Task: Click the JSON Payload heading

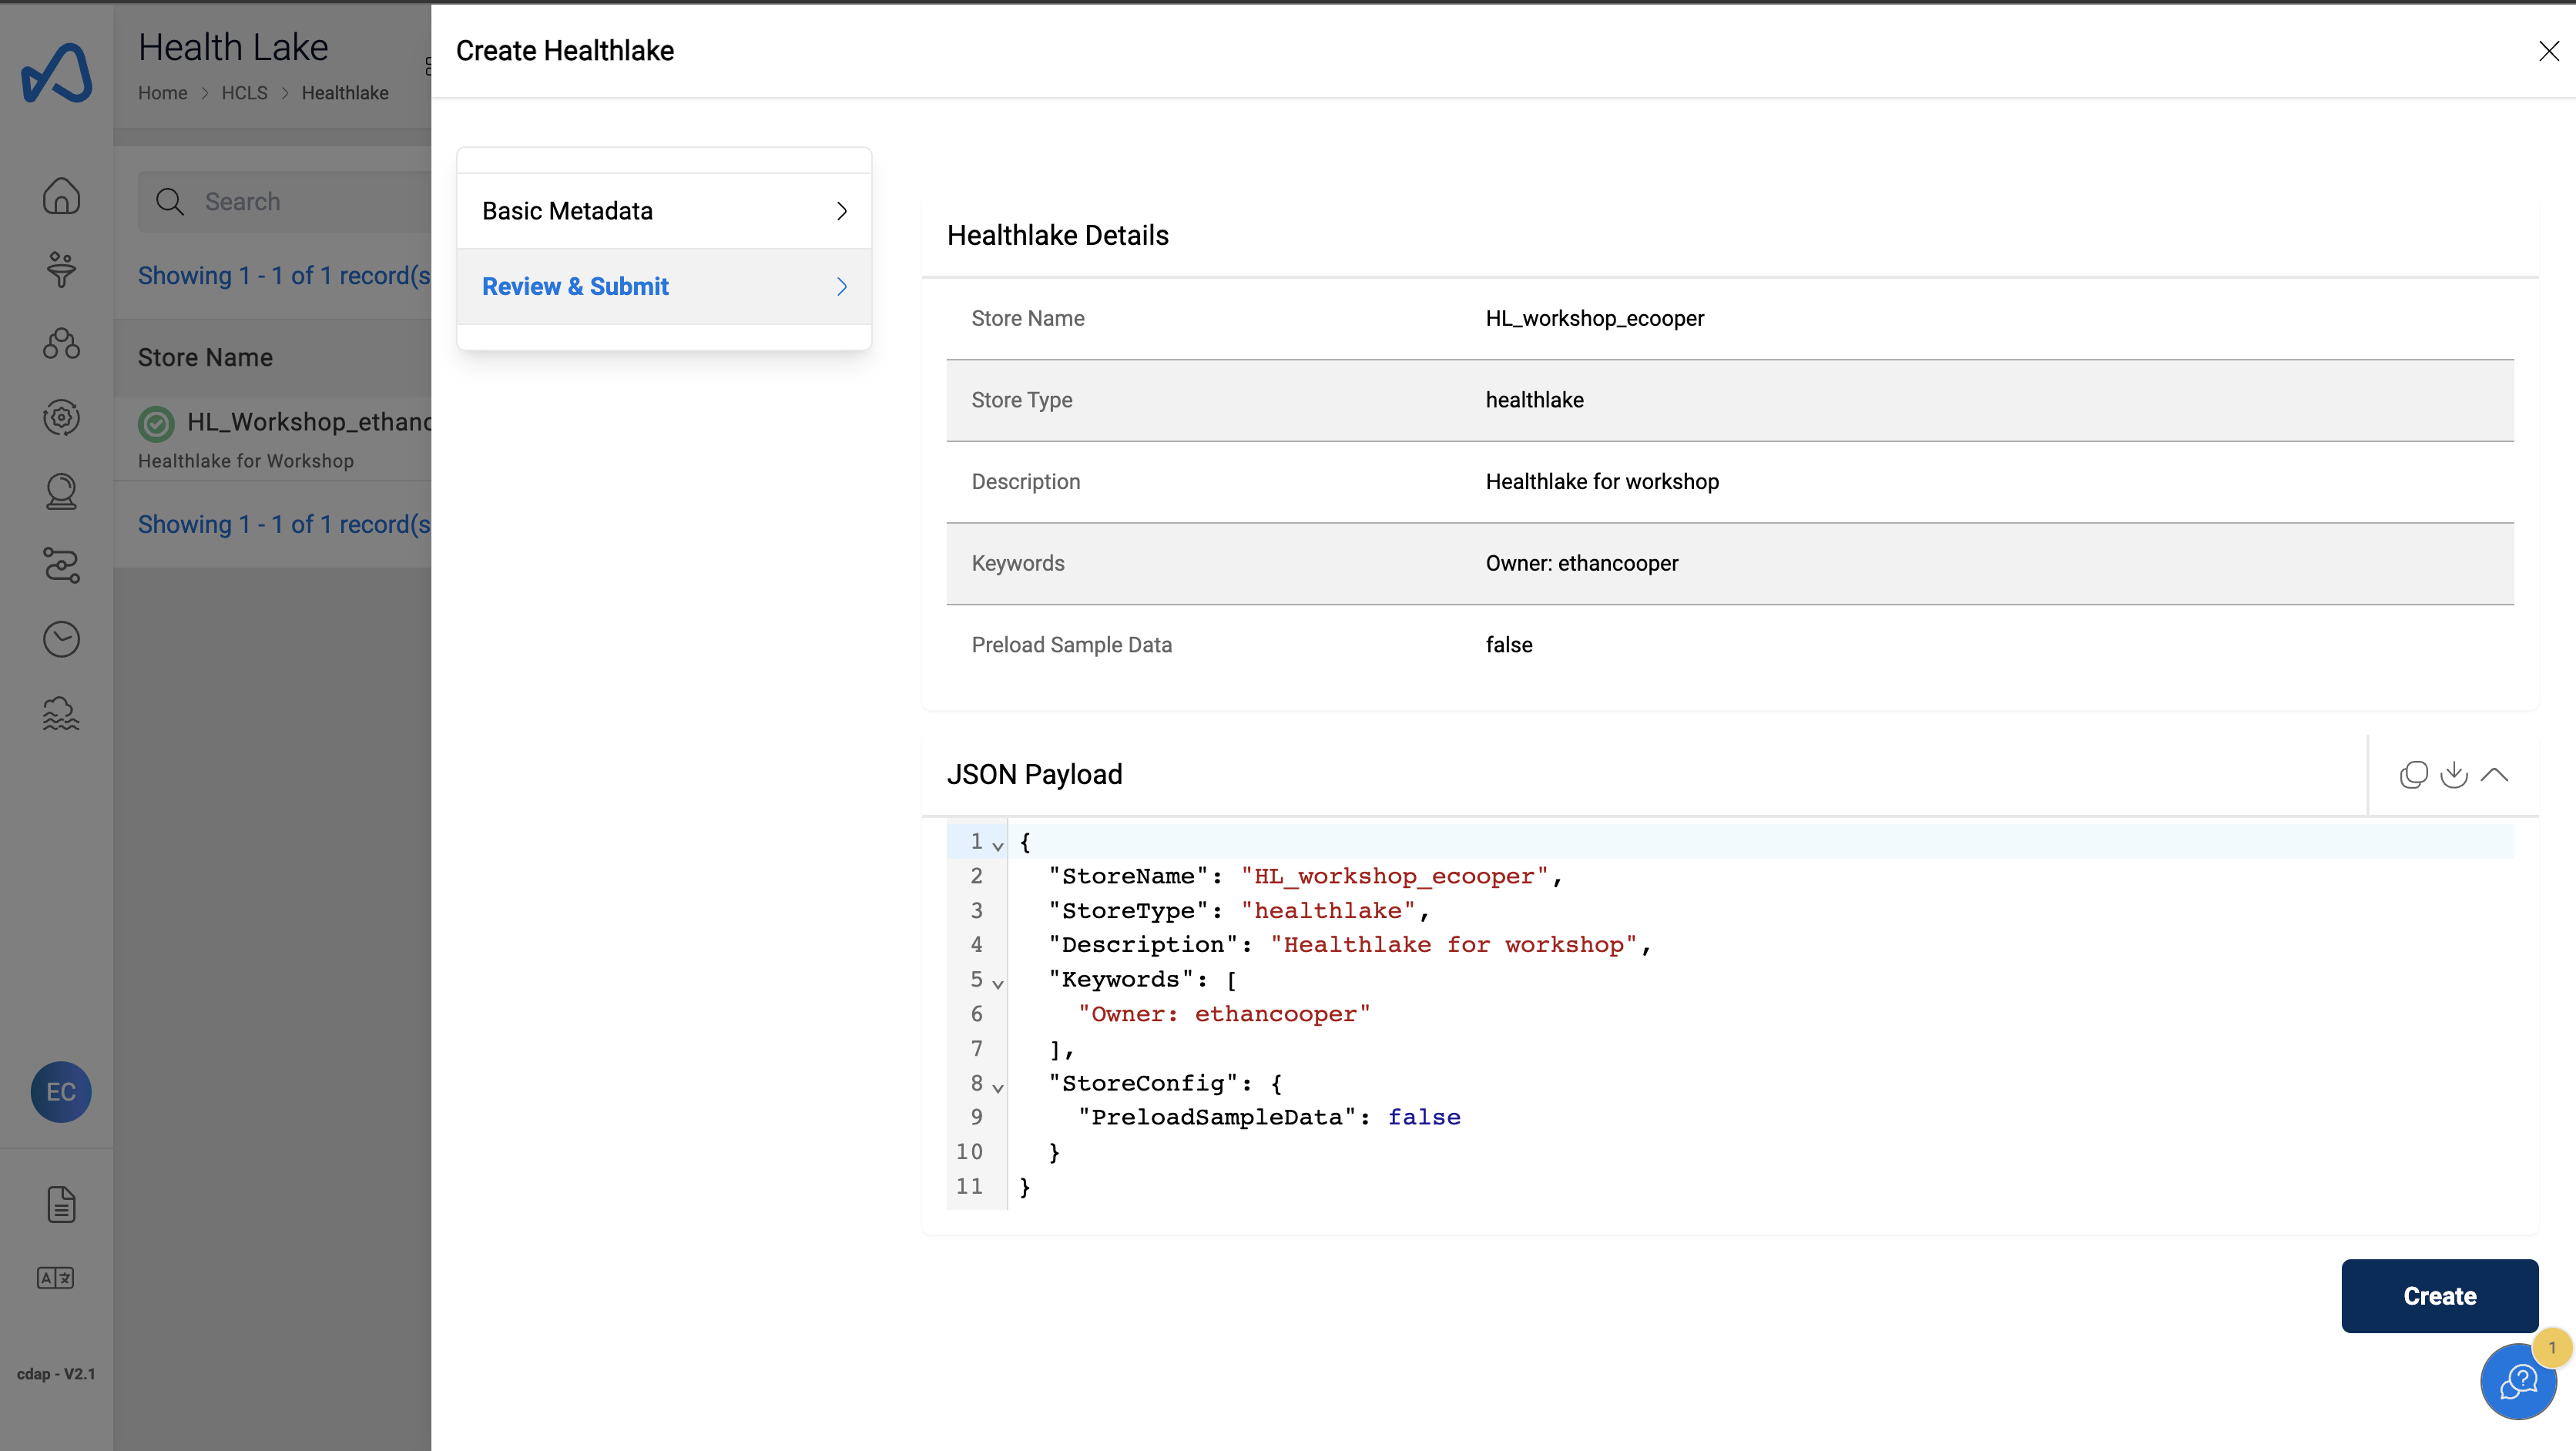Action: tap(1034, 774)
